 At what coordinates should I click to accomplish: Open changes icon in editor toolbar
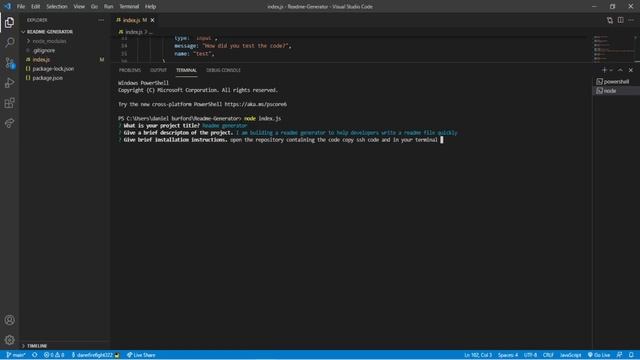(x=609, y=20)
